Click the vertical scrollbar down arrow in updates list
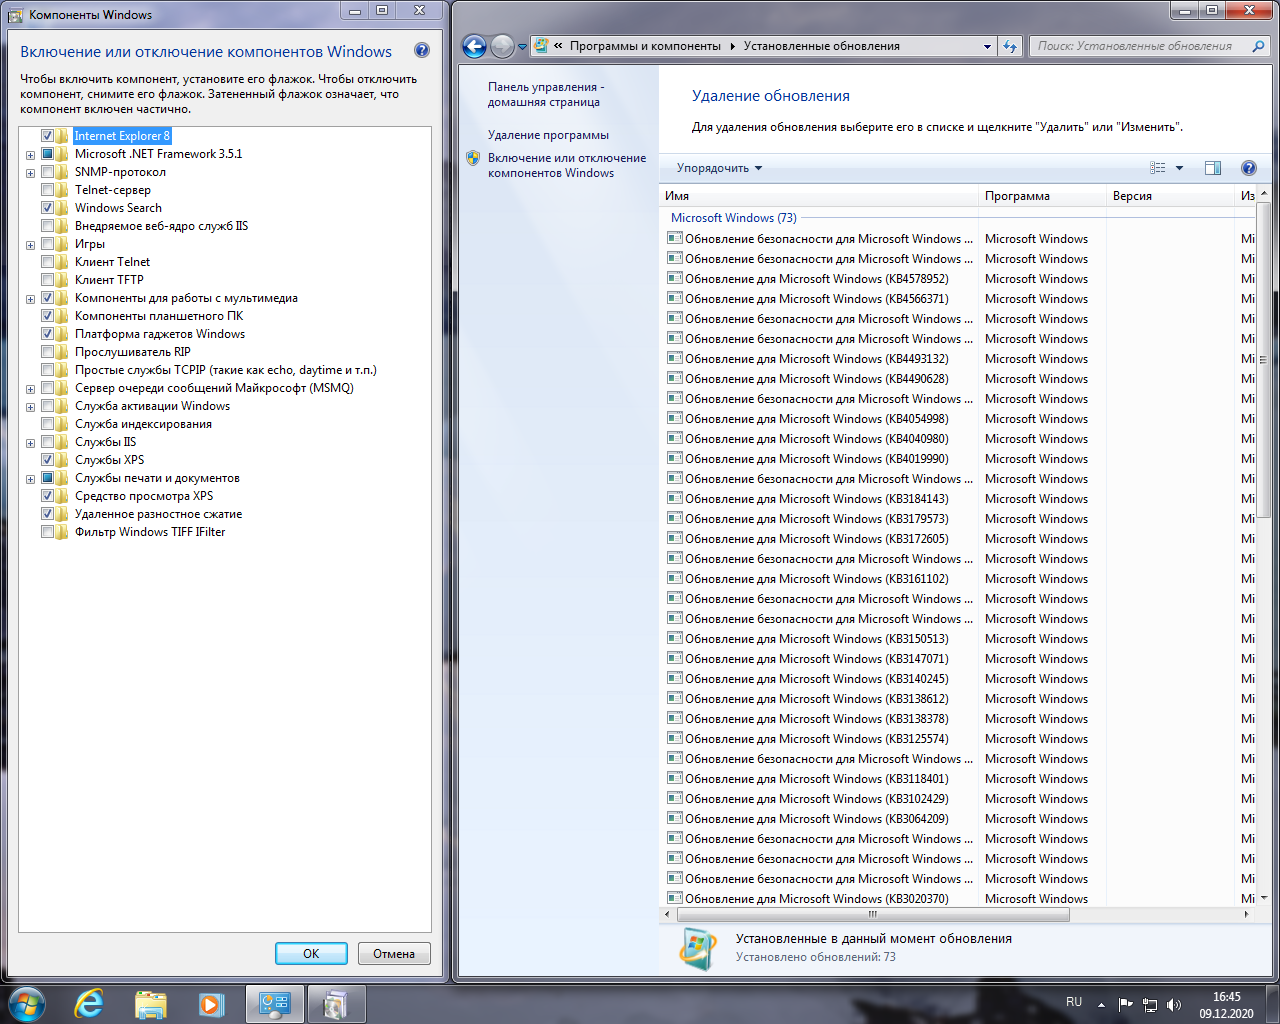Viewport: 1280px width, 1024px height. [1264, 898]
